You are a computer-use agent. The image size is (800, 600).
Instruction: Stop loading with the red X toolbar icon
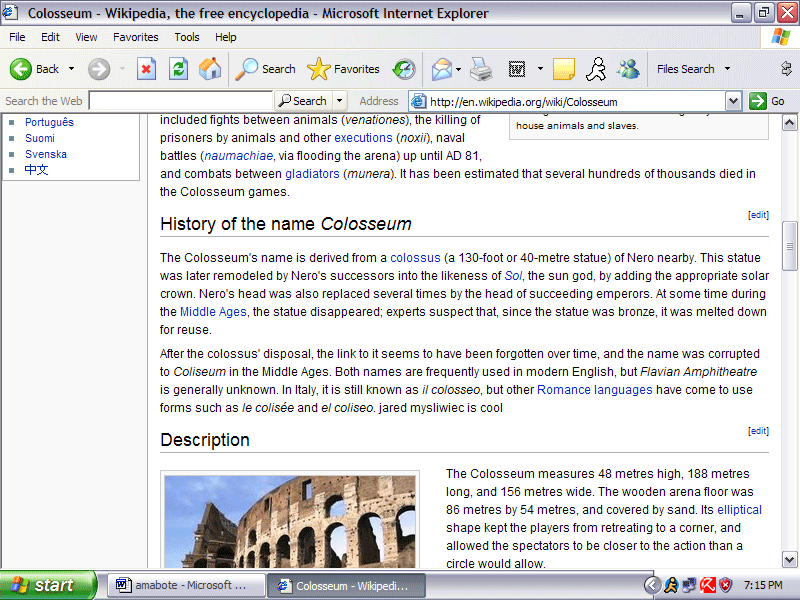pos(146,69)
